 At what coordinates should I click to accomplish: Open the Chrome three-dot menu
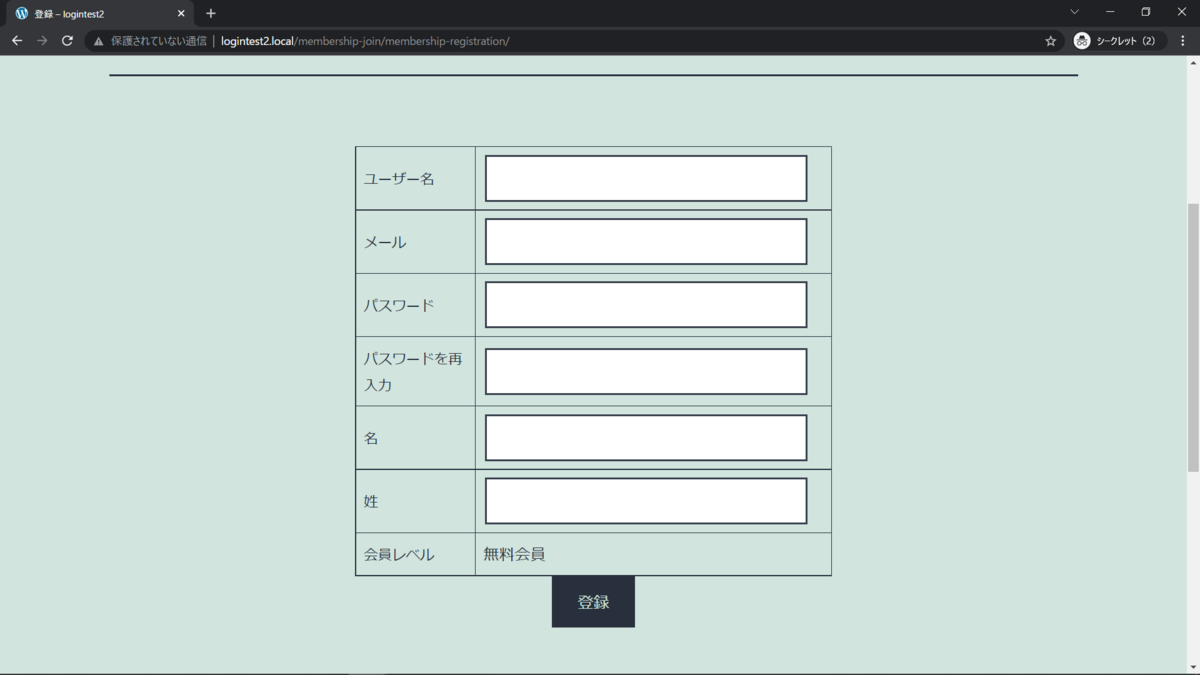(x=1183, y=41)
